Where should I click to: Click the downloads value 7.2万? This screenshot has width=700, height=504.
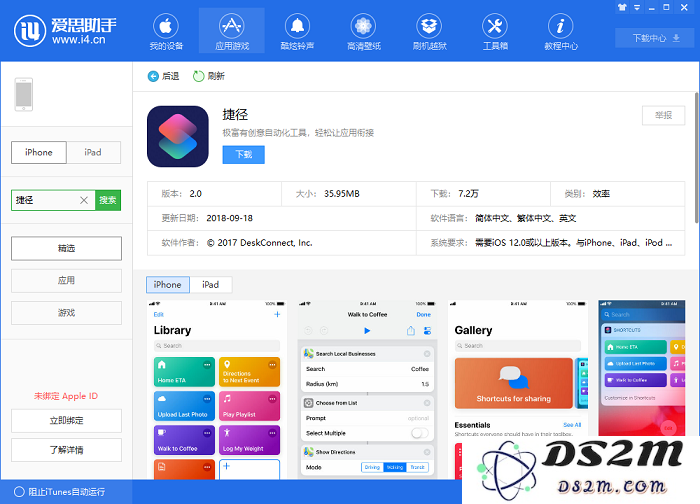click(468, 194)
